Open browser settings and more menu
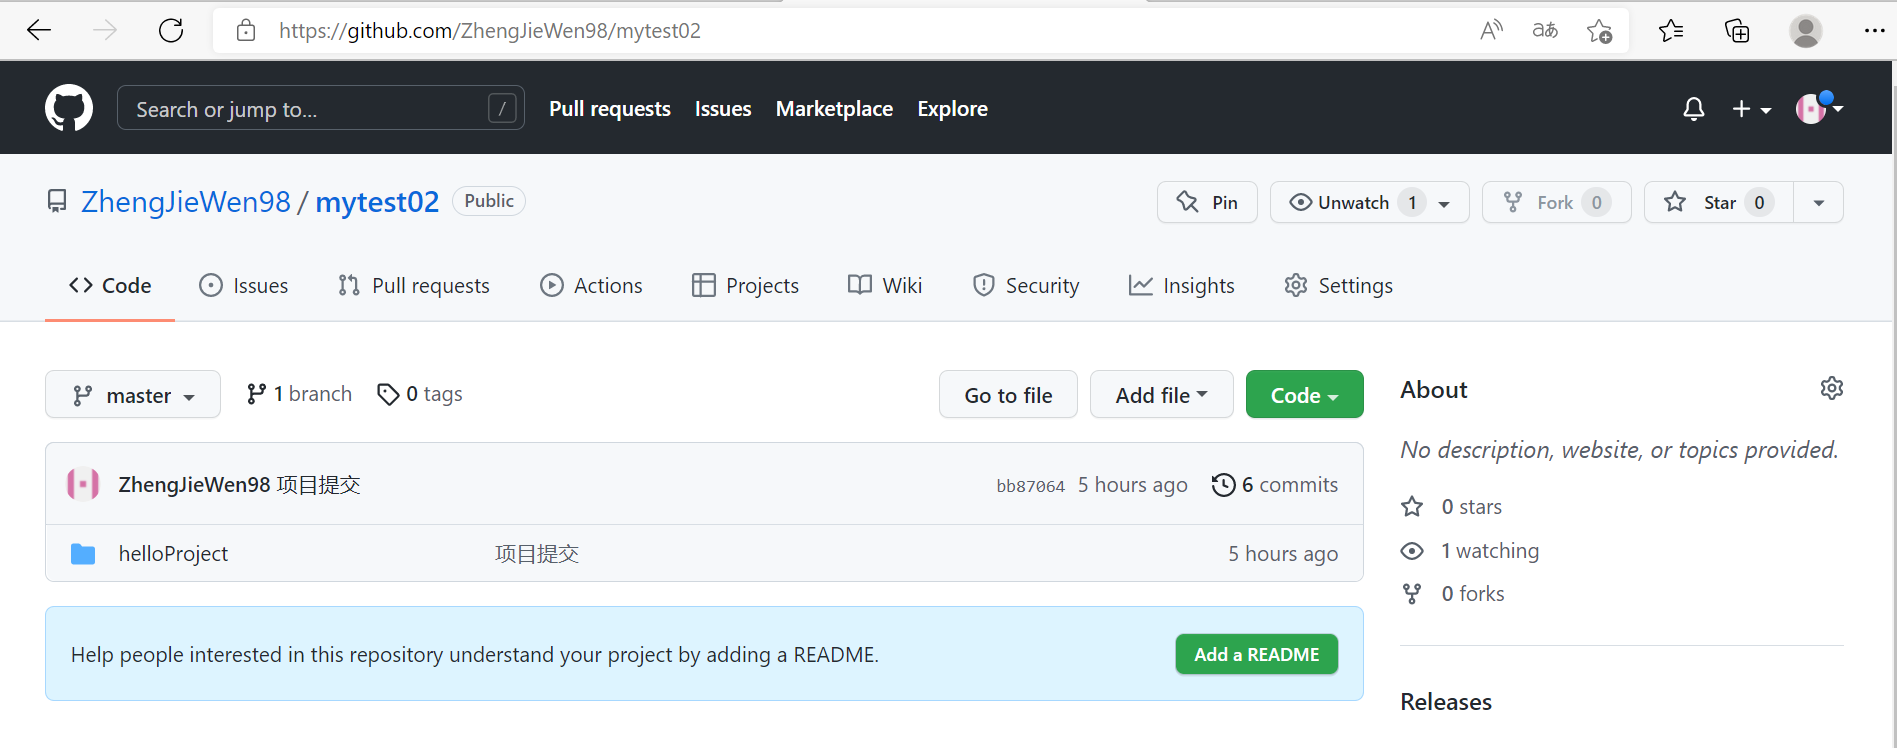 1875,31
